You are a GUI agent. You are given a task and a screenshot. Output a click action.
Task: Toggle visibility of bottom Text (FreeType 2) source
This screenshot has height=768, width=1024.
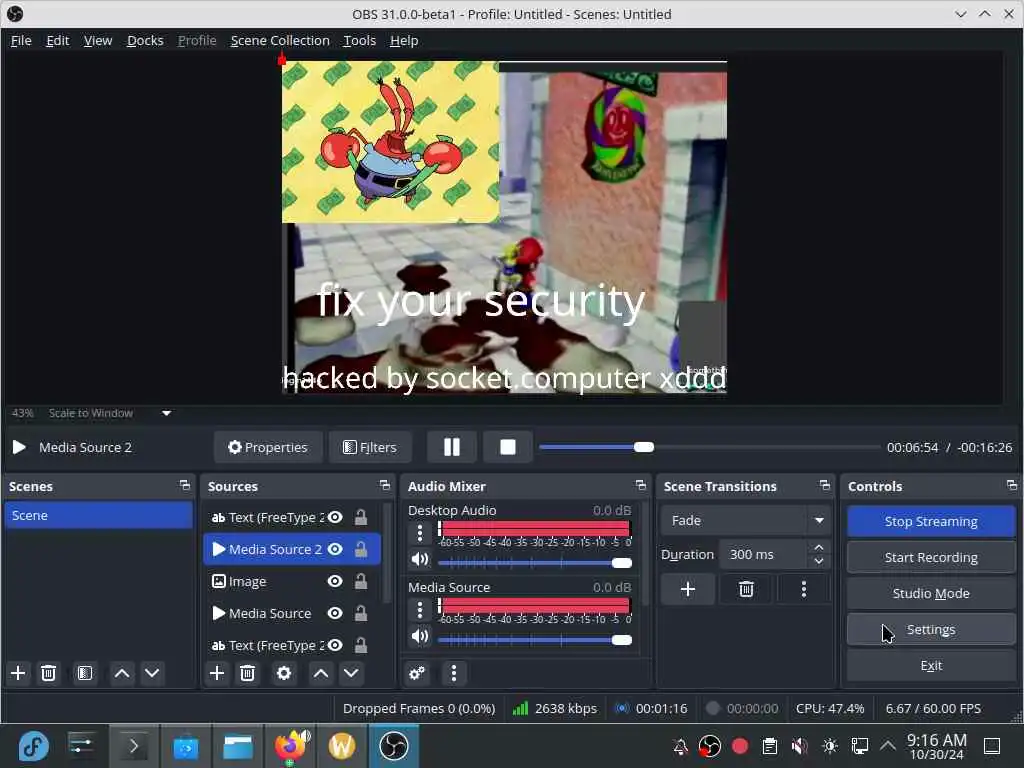[x=335, y=645]
